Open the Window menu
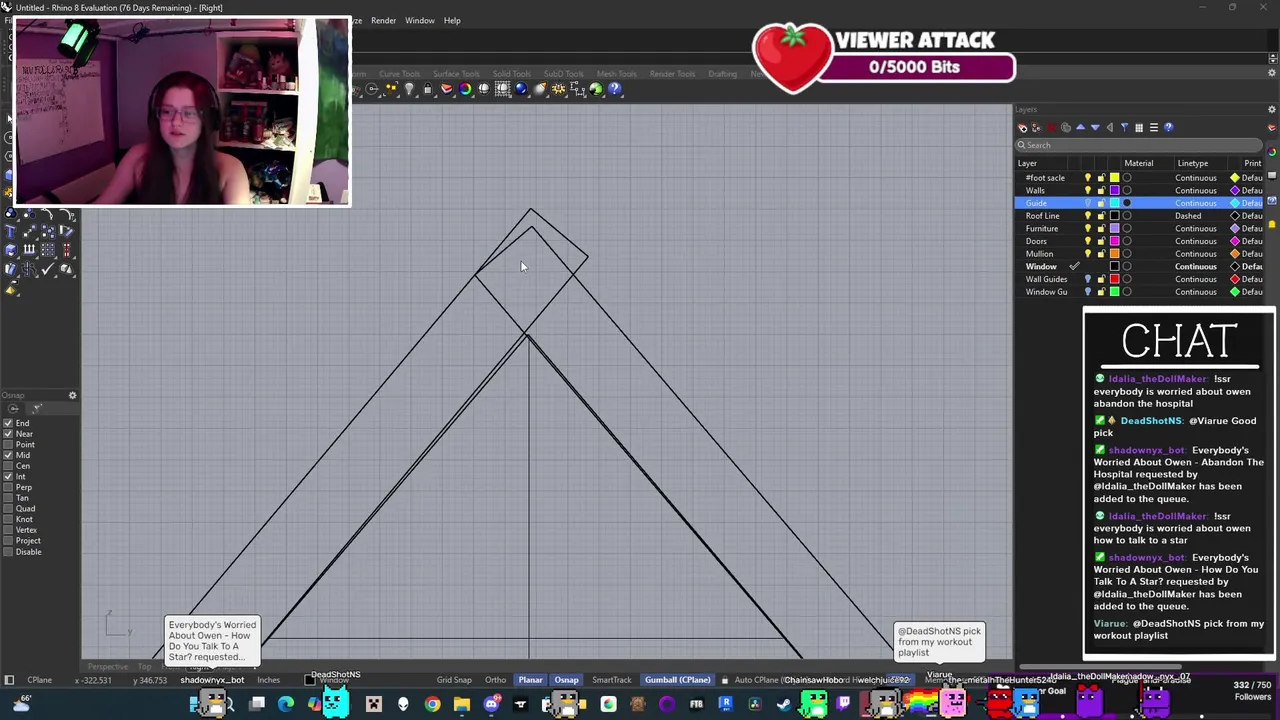The height and width of the screenshot is (720, 1280). [419, 20]
